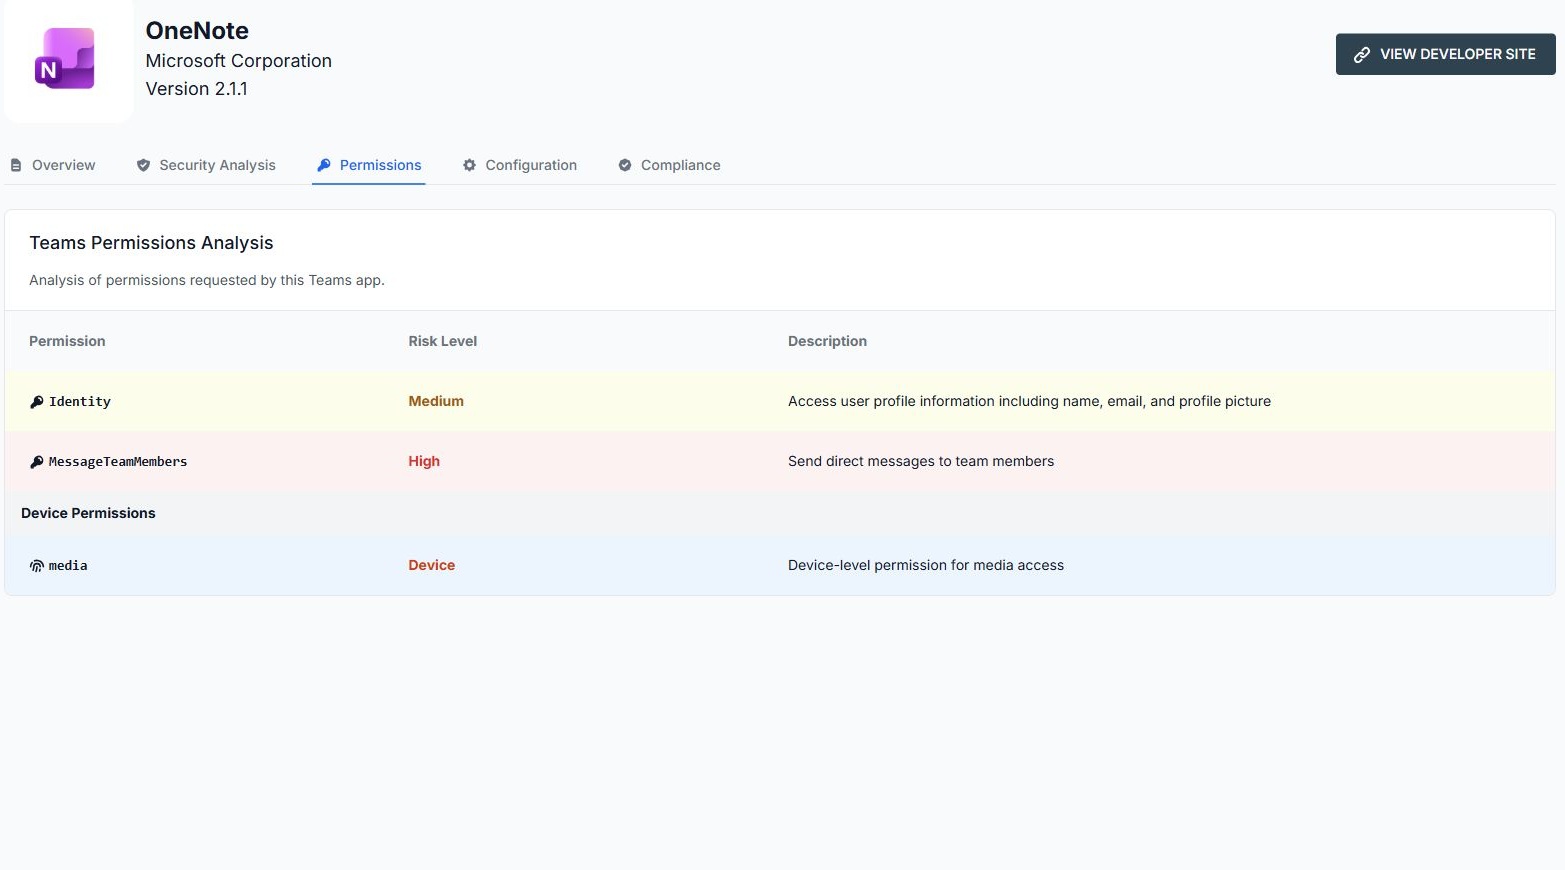Click the OneNote app title
Screen dimensions: 1565x870
point(197,31)
